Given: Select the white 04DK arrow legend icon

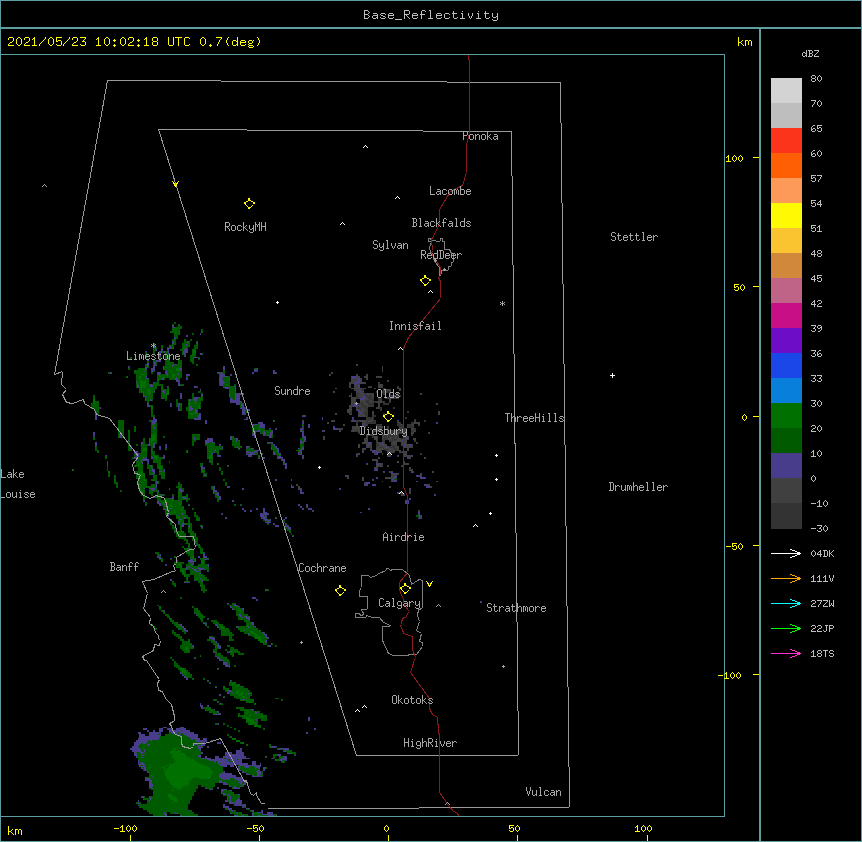Looking at the screenshot, I should tap(786, 553).
